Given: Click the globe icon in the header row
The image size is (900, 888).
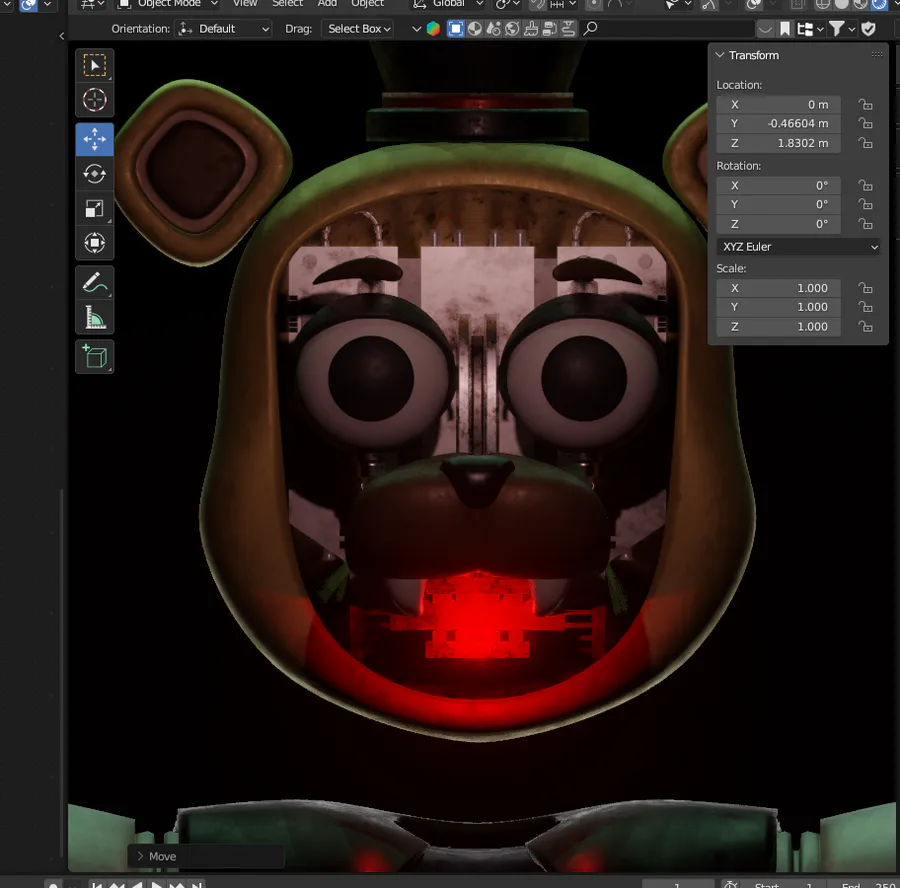Looking at the screenshot, I should 512,29.
